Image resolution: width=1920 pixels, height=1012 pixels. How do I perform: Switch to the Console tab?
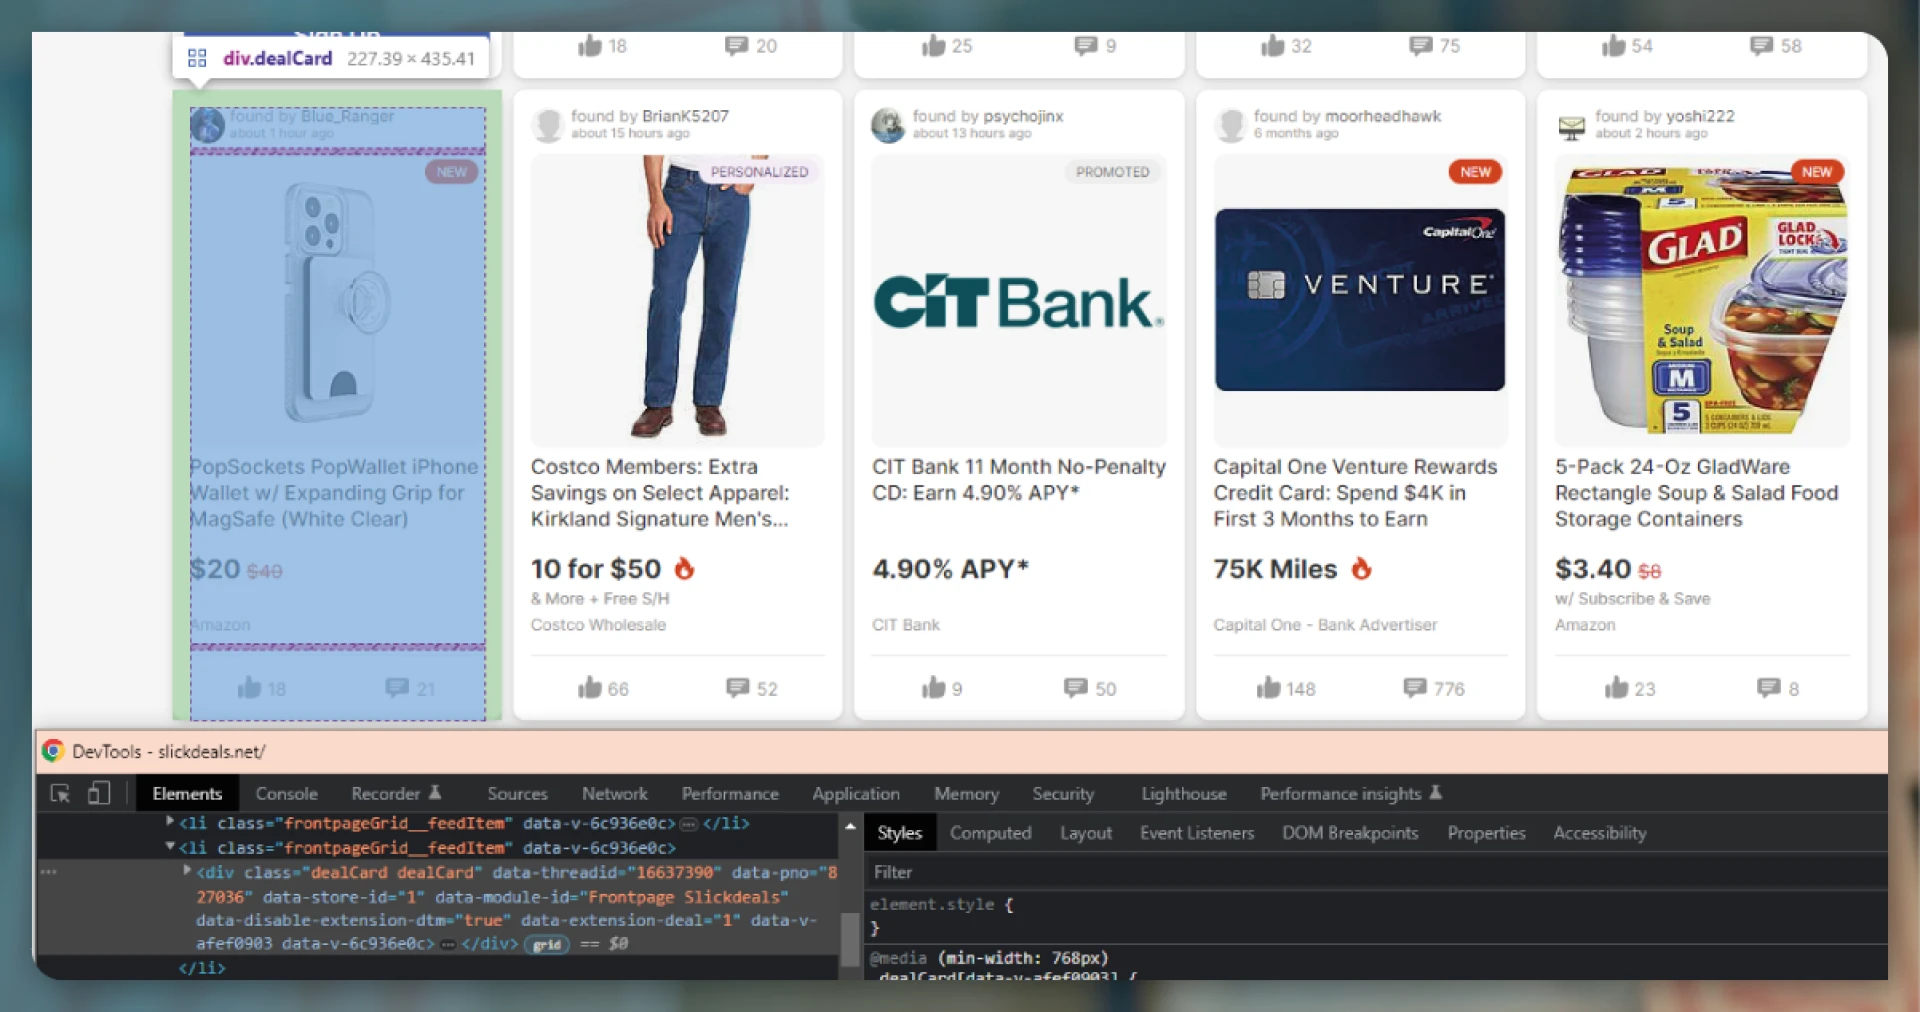pyautogui.click(x=286, y=793)
